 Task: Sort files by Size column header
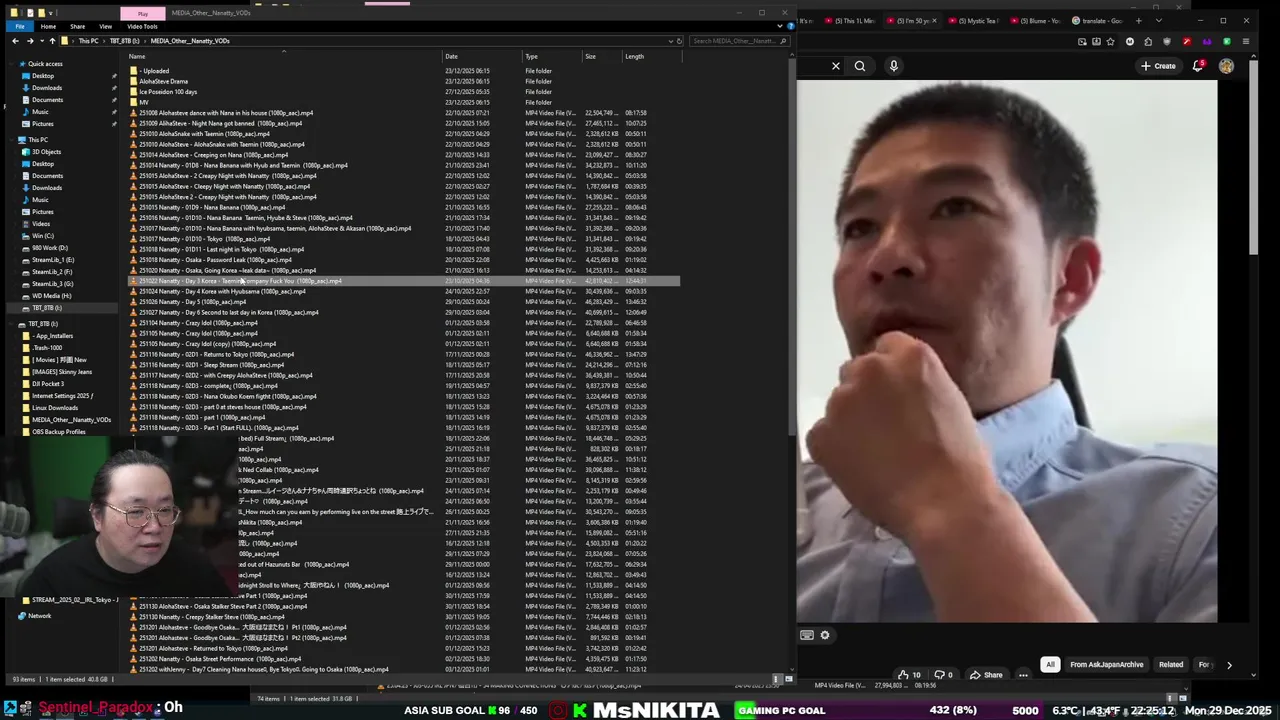tap(591, 56)
